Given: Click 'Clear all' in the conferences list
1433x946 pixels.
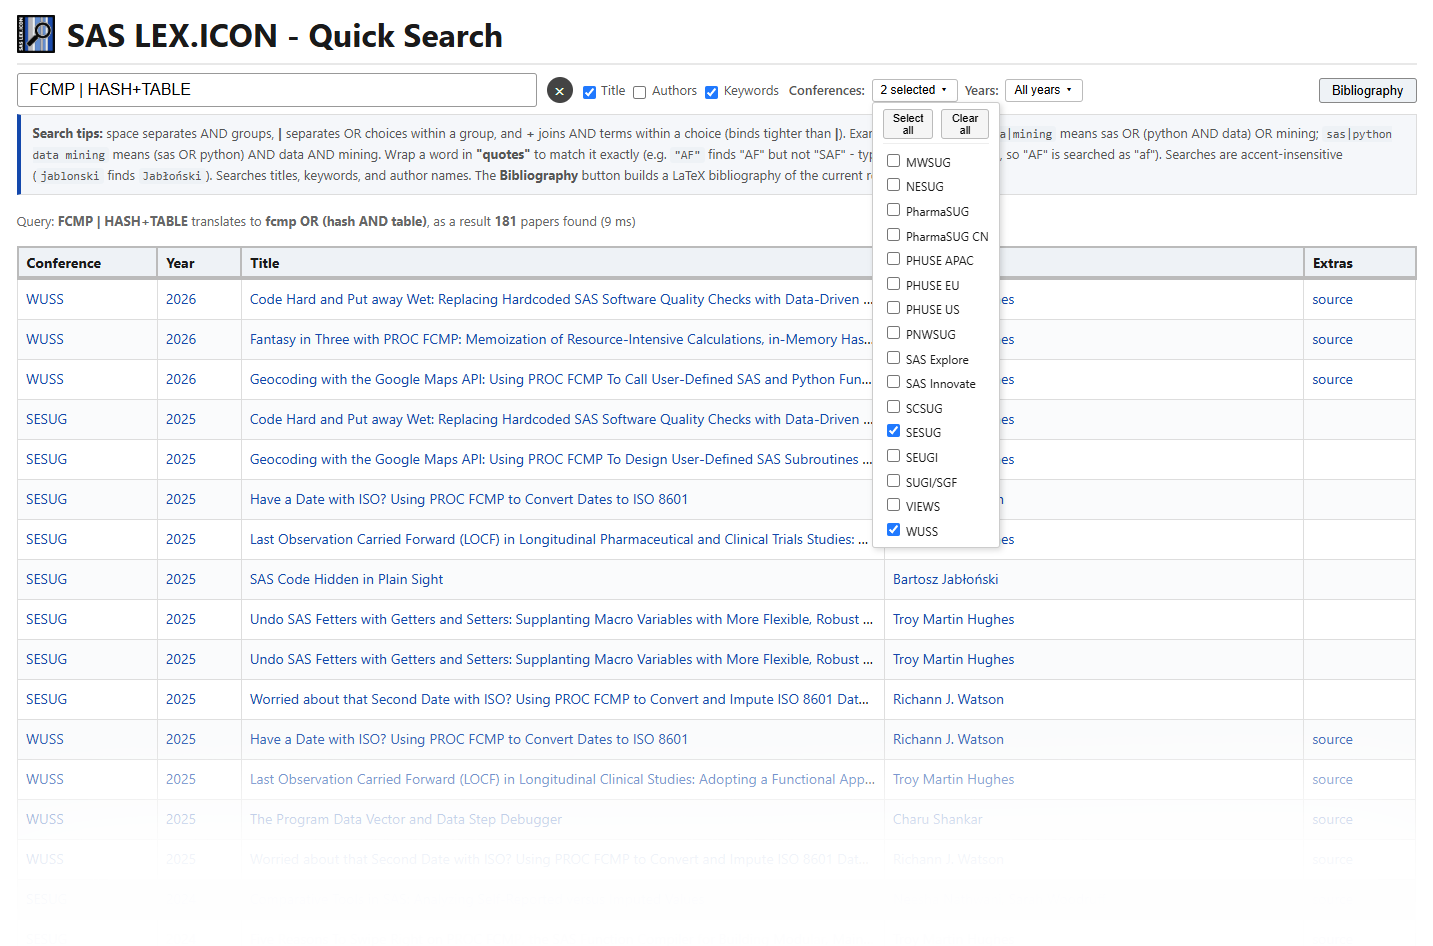Looking at the screenshot, I should 965,124.
